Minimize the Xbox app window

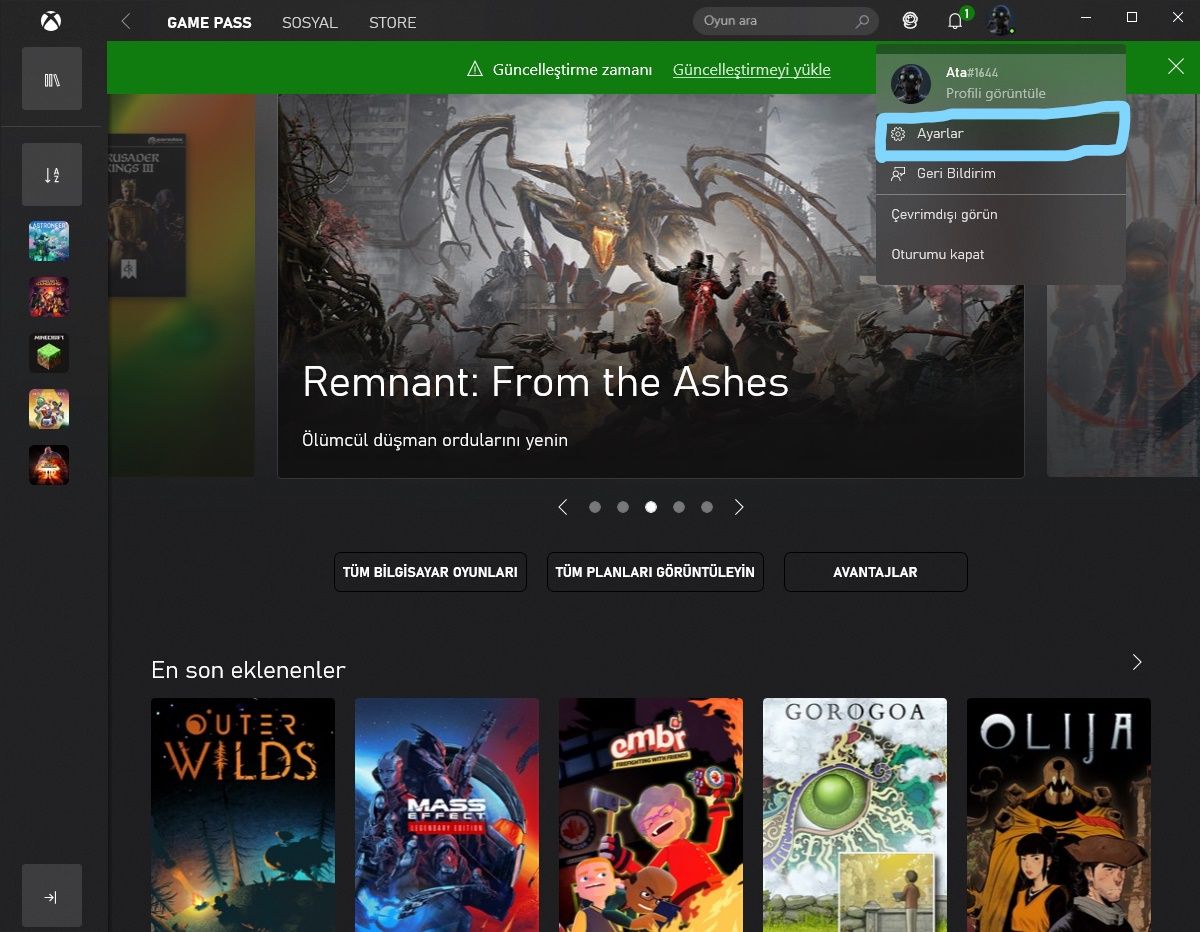pos(1087,17)
